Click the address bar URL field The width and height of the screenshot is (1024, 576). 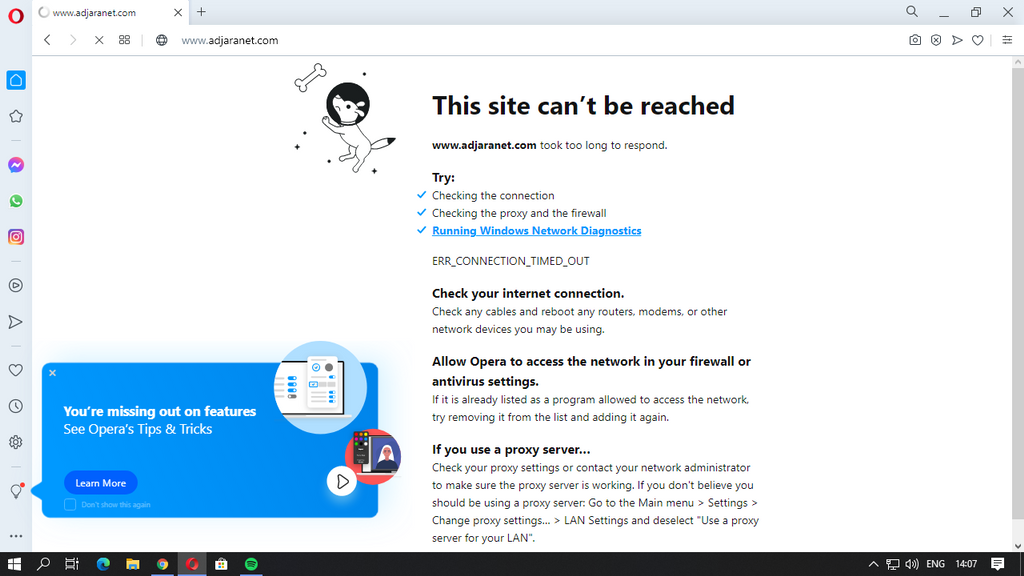tap(536, 40)
